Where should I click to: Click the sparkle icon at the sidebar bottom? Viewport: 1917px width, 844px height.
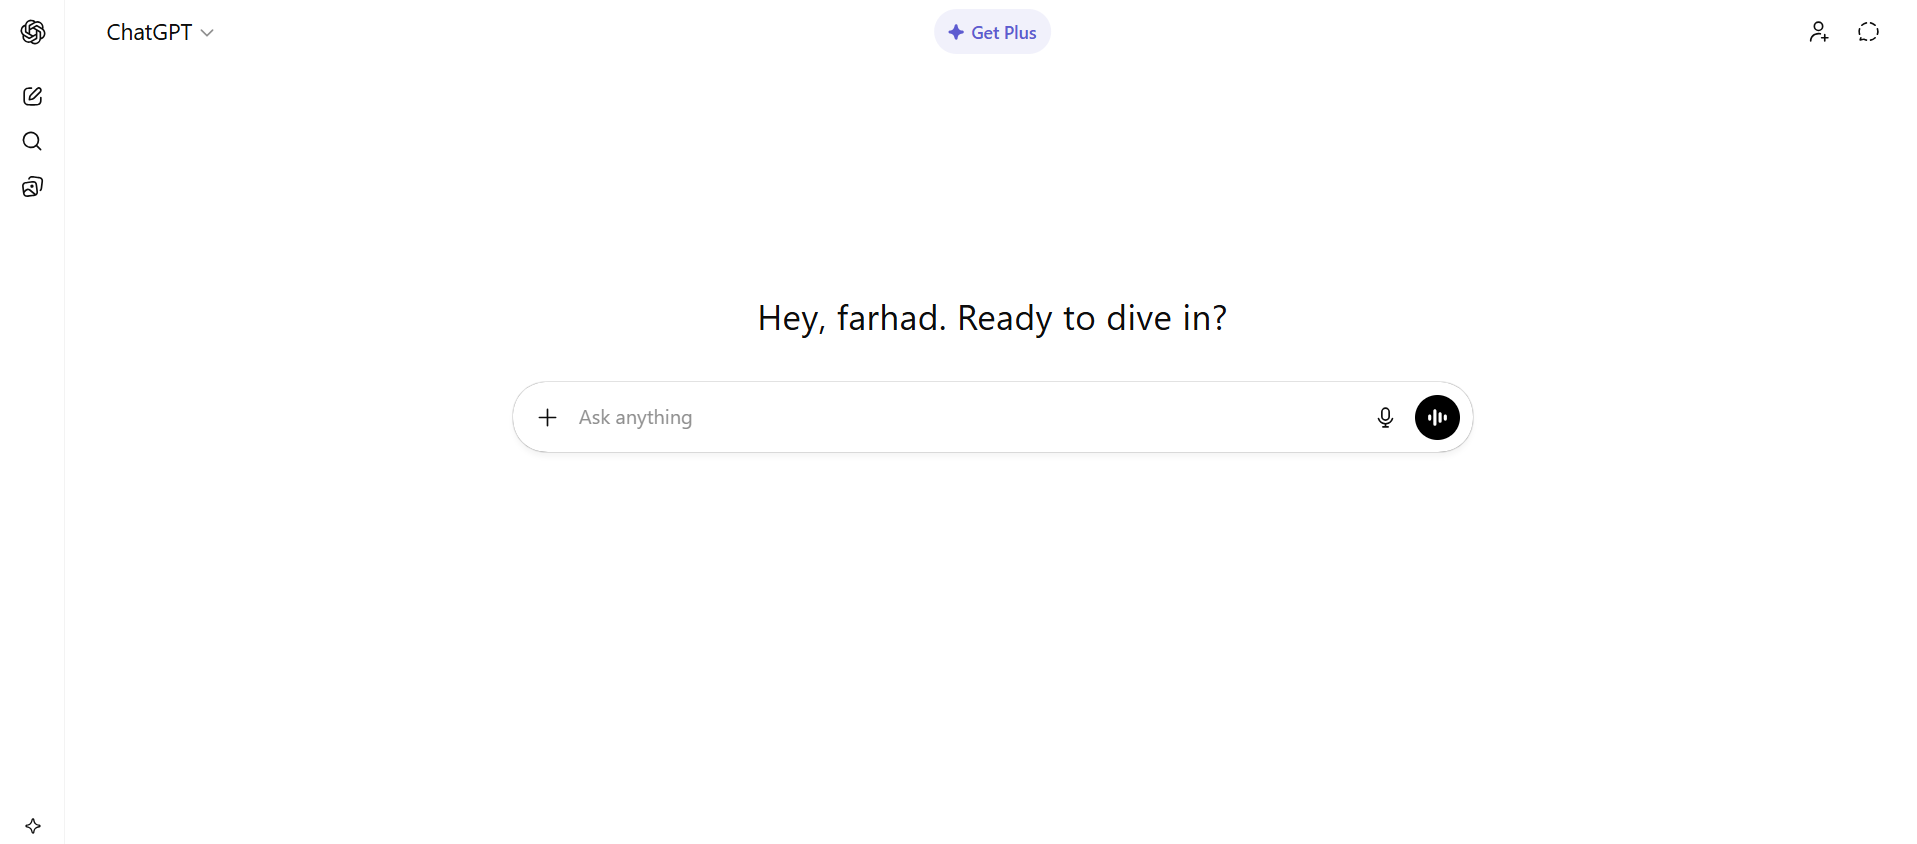click(x=33, y=826)
